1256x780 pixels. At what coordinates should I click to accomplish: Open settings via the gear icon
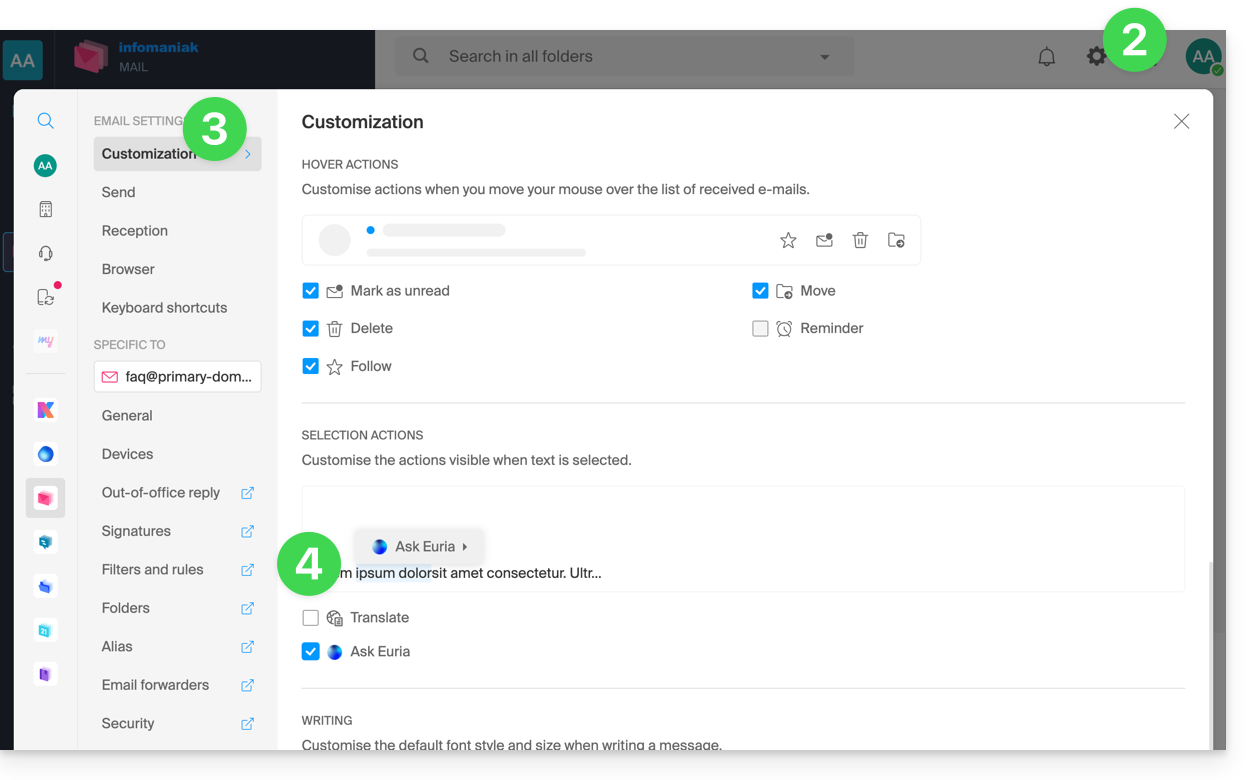[1097, 57]
